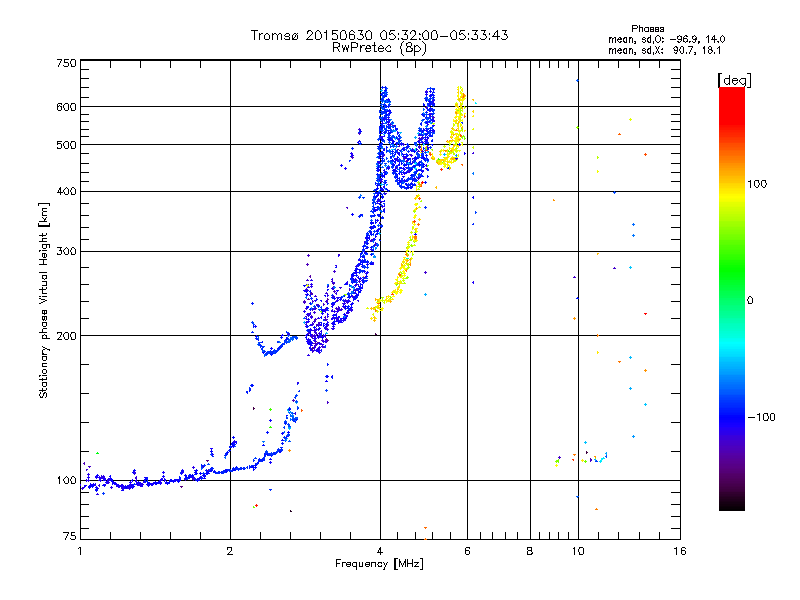Click the y-axis tick label "200"
Image resolution: width=800 pixels, height=600 pixels.
[66, 336]
